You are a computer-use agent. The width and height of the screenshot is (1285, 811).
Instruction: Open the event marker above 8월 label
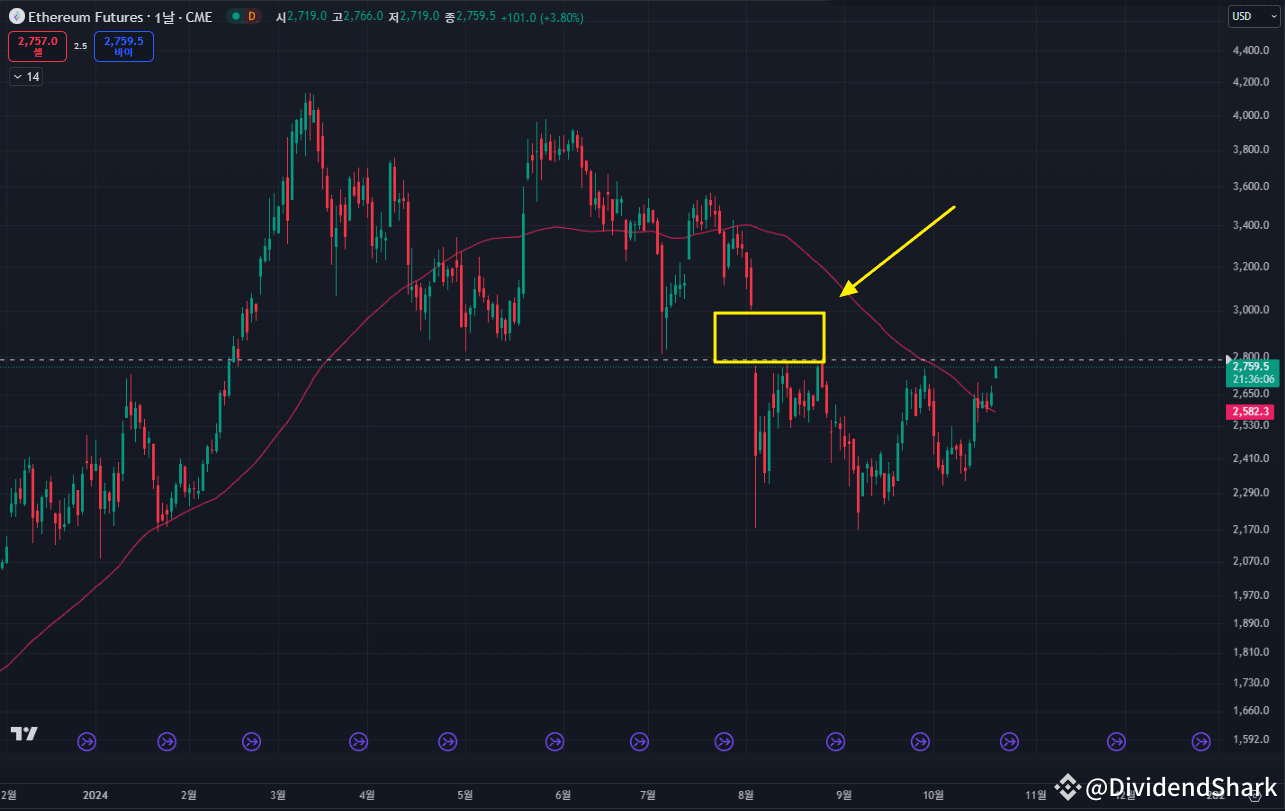(725, 741)
